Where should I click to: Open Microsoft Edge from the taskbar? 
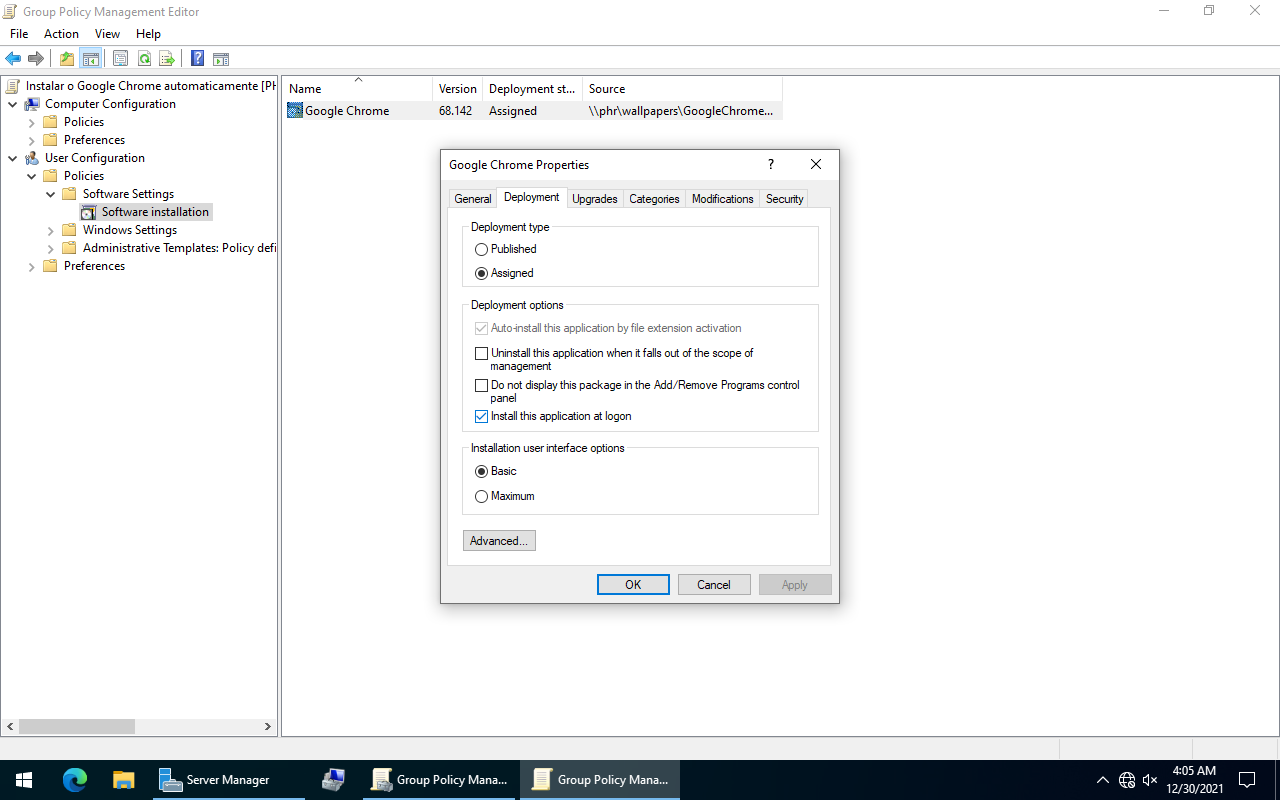point(75,780)
